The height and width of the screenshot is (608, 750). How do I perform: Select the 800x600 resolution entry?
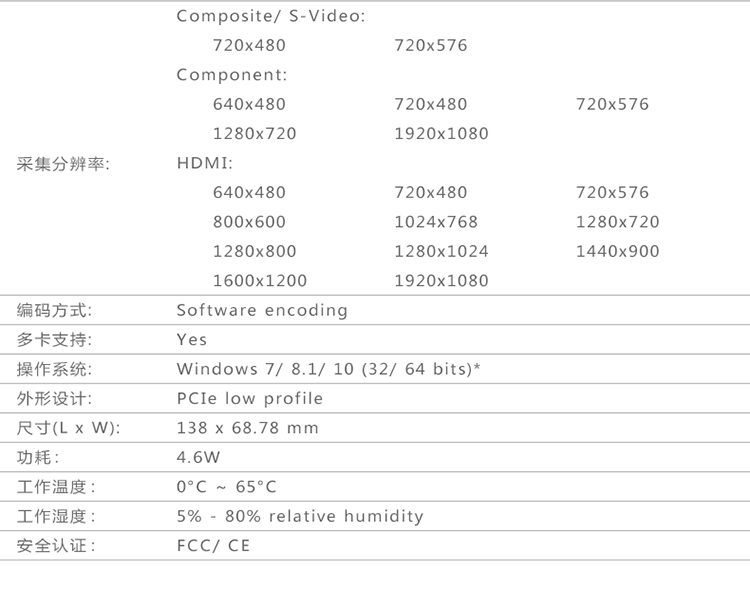(x=249, y=222)
